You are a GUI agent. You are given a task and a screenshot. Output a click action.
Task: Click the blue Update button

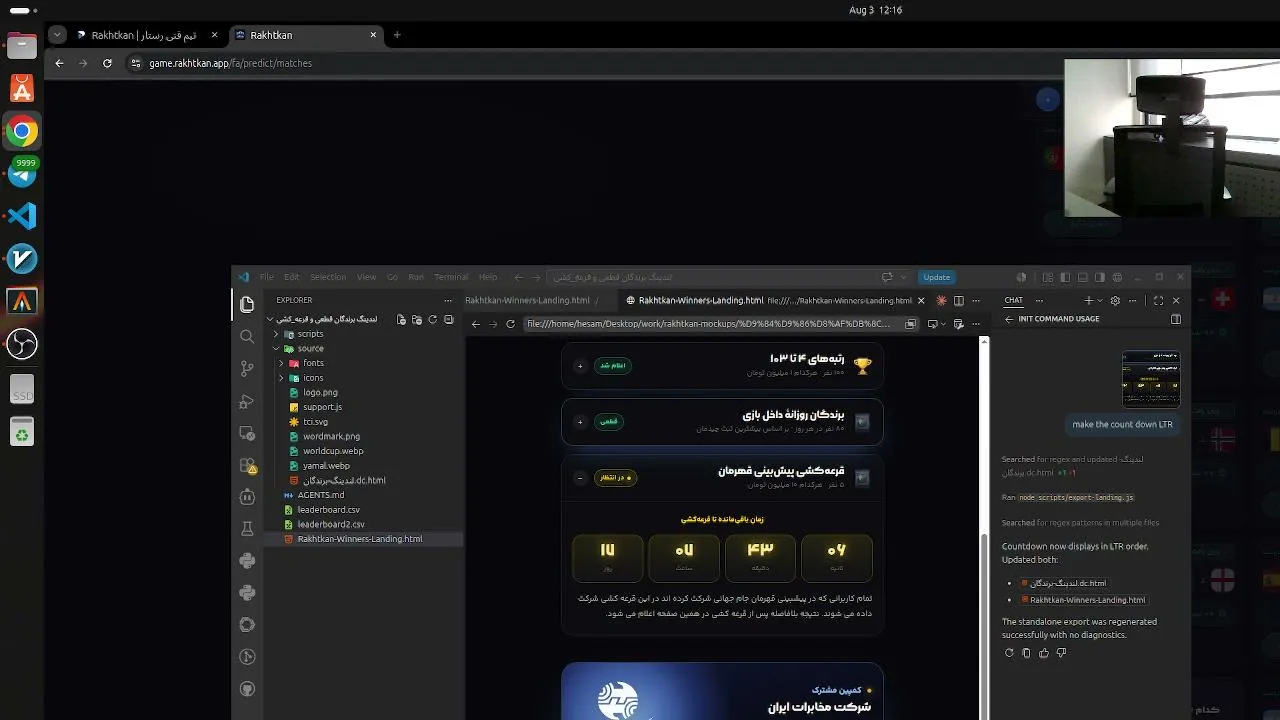click(x=937, y=277)
